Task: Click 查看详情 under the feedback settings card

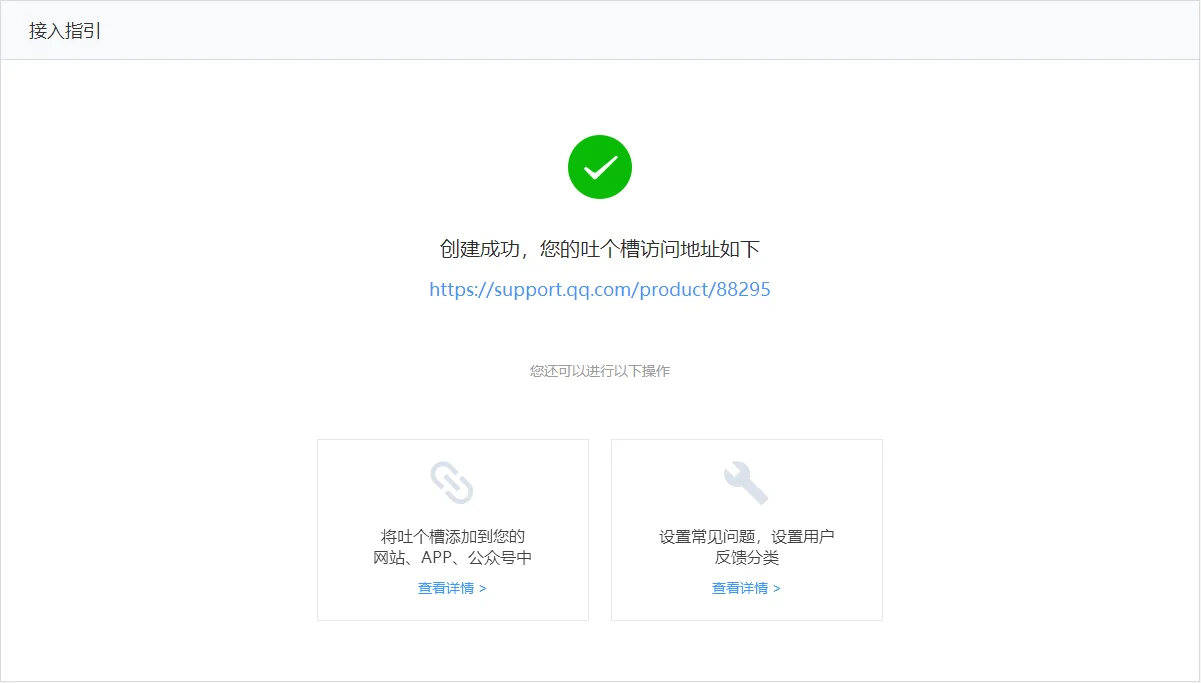Action: [740, 589]
